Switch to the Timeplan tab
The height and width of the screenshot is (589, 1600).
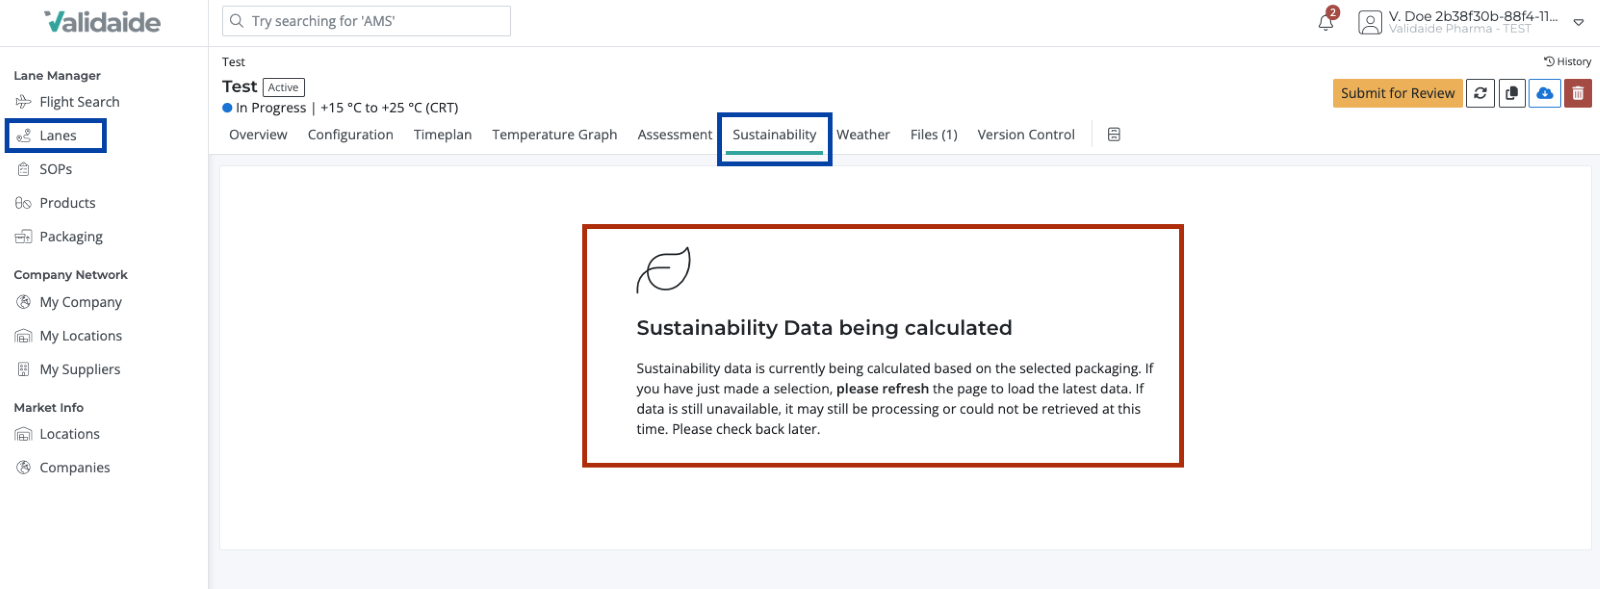click(x=443, y=135)
